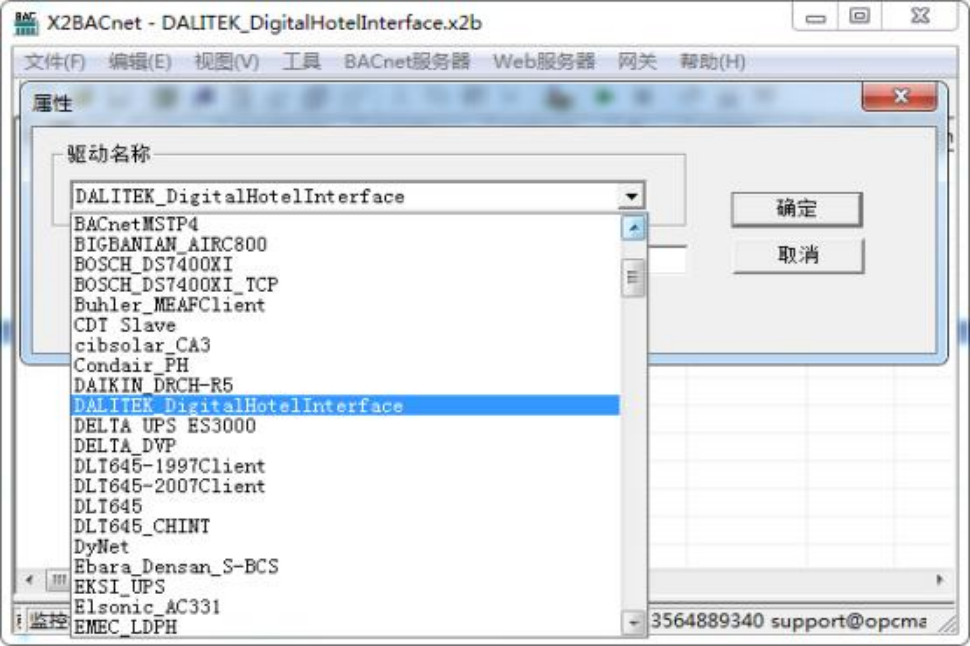Select EMEC_LDPH driver
This screenshot has height=646, width=970.
tap(345, 627)
